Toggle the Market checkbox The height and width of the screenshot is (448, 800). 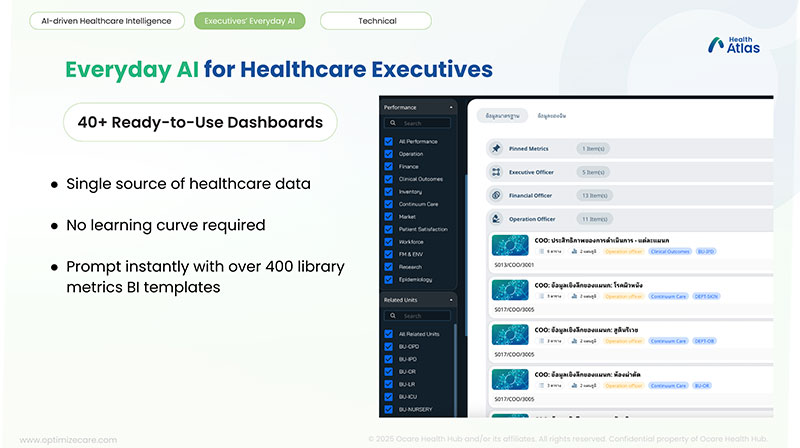(389, 217)
